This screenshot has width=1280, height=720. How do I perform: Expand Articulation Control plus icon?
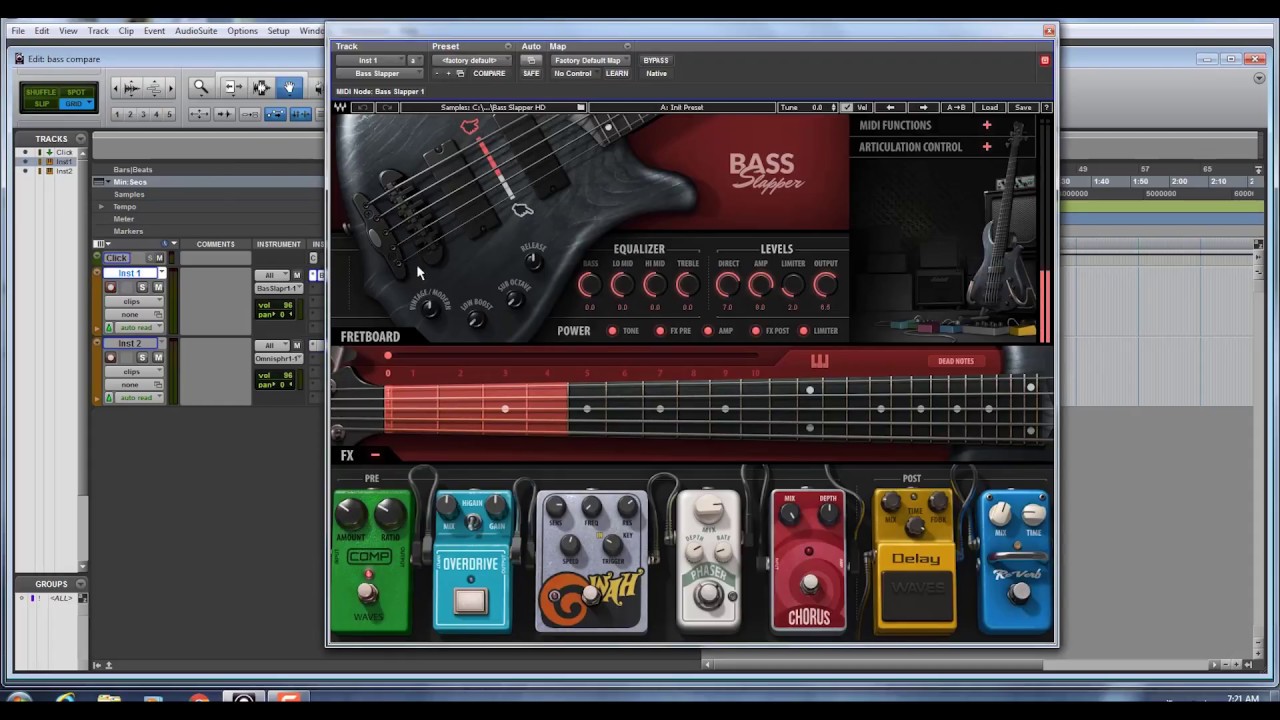pos(987,147)
